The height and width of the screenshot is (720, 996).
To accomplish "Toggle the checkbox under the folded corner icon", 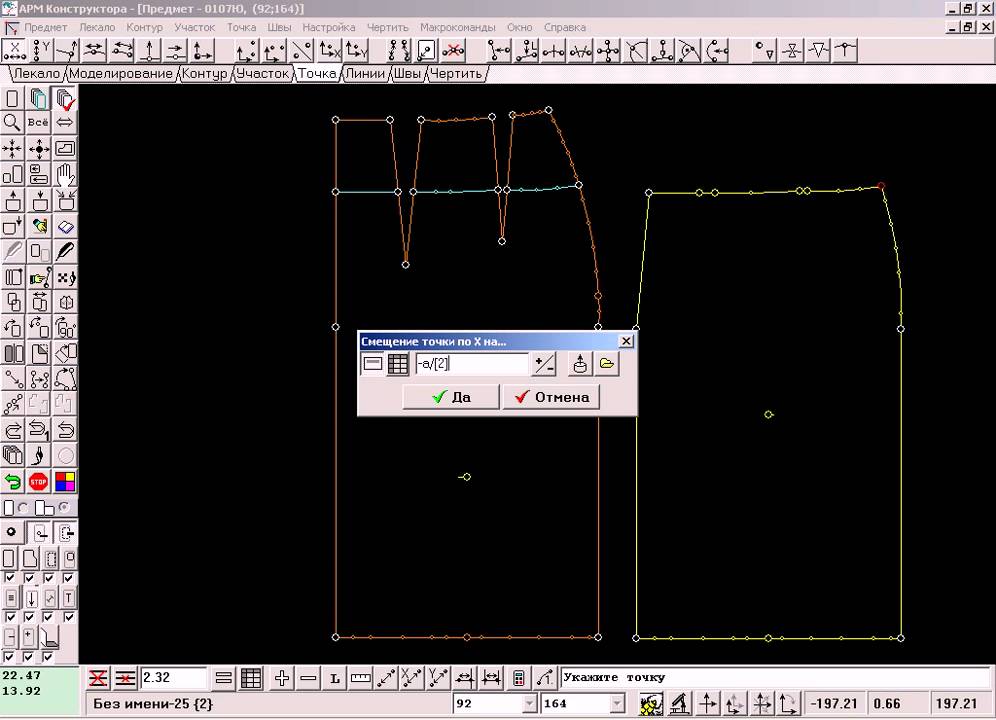I will [x=48, y=656].
